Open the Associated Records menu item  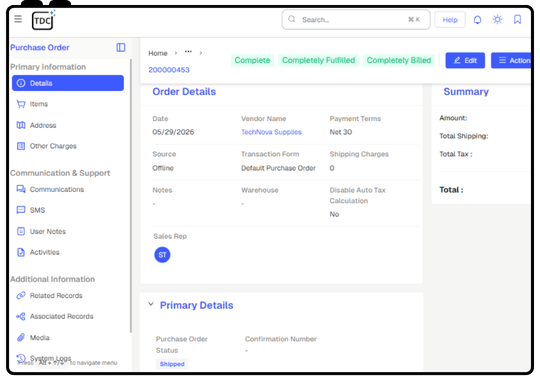[x=68, y=316]
